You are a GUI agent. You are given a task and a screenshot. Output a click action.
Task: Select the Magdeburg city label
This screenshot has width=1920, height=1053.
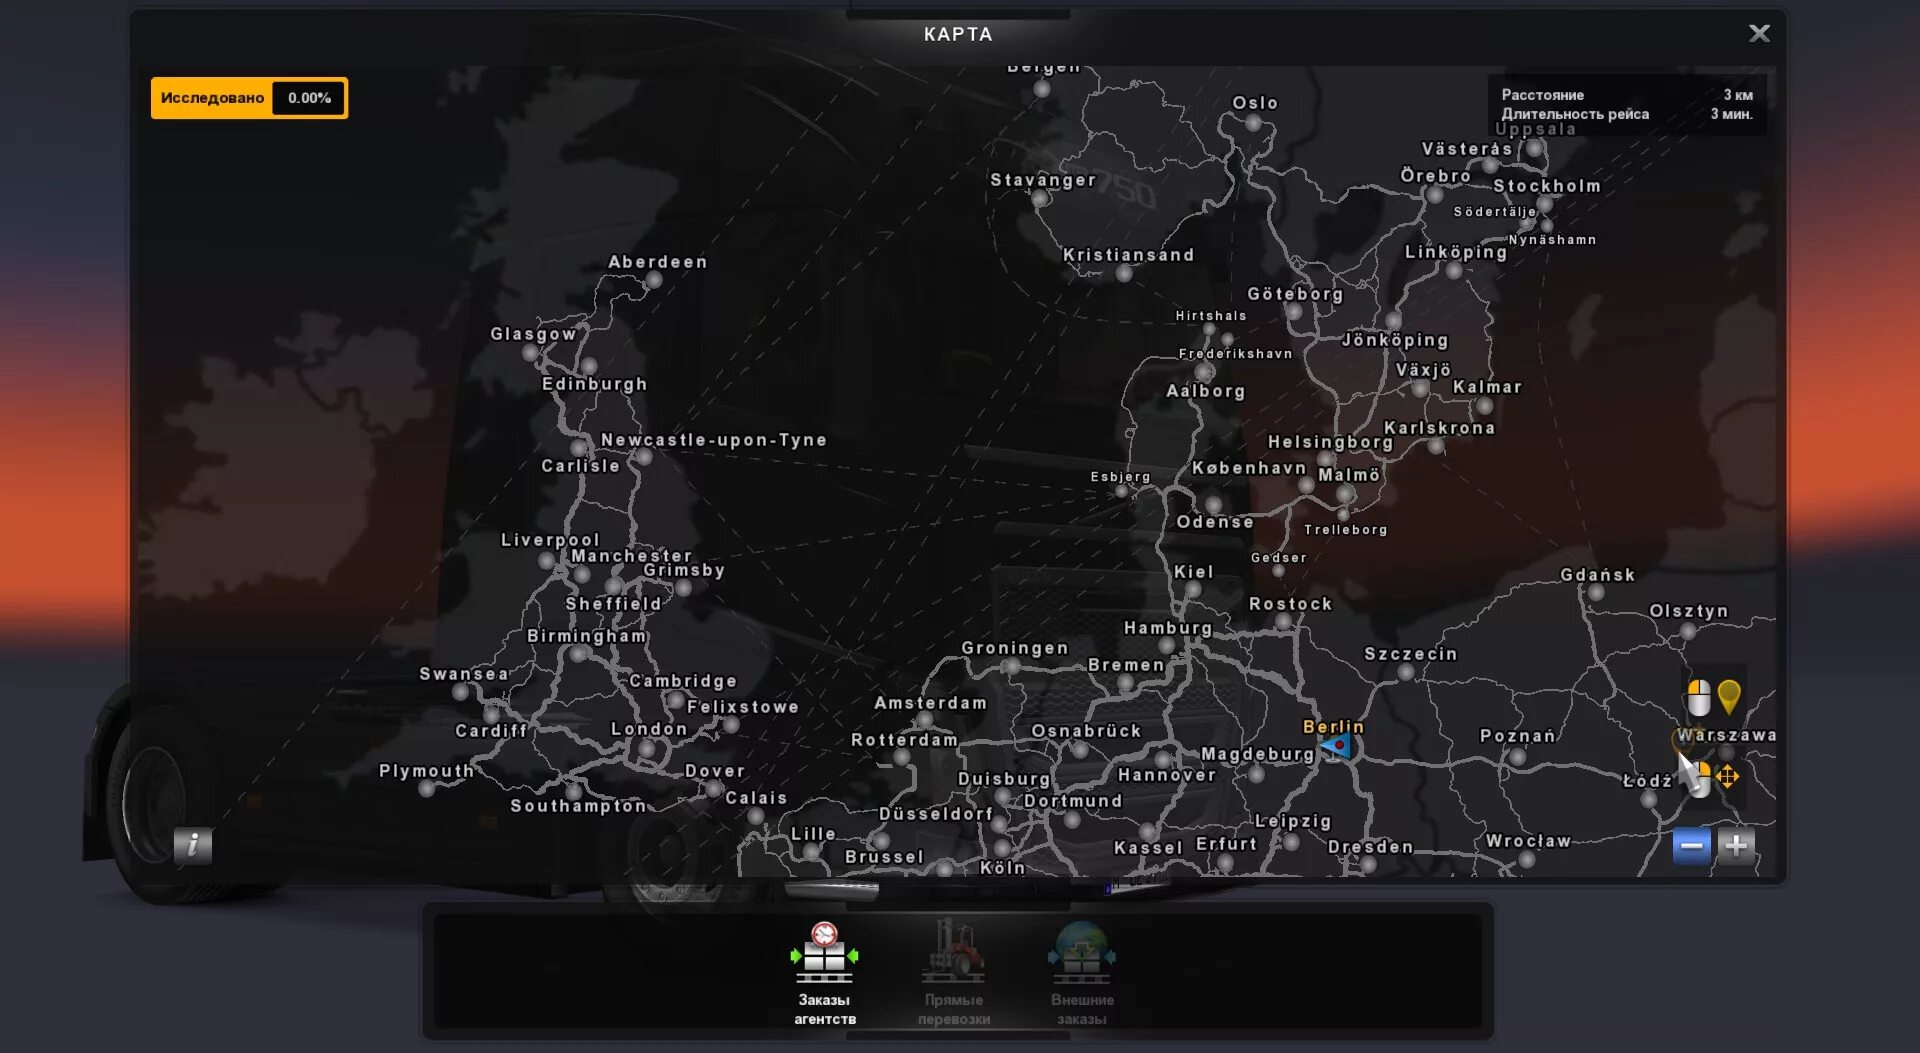click(1258, 754)
